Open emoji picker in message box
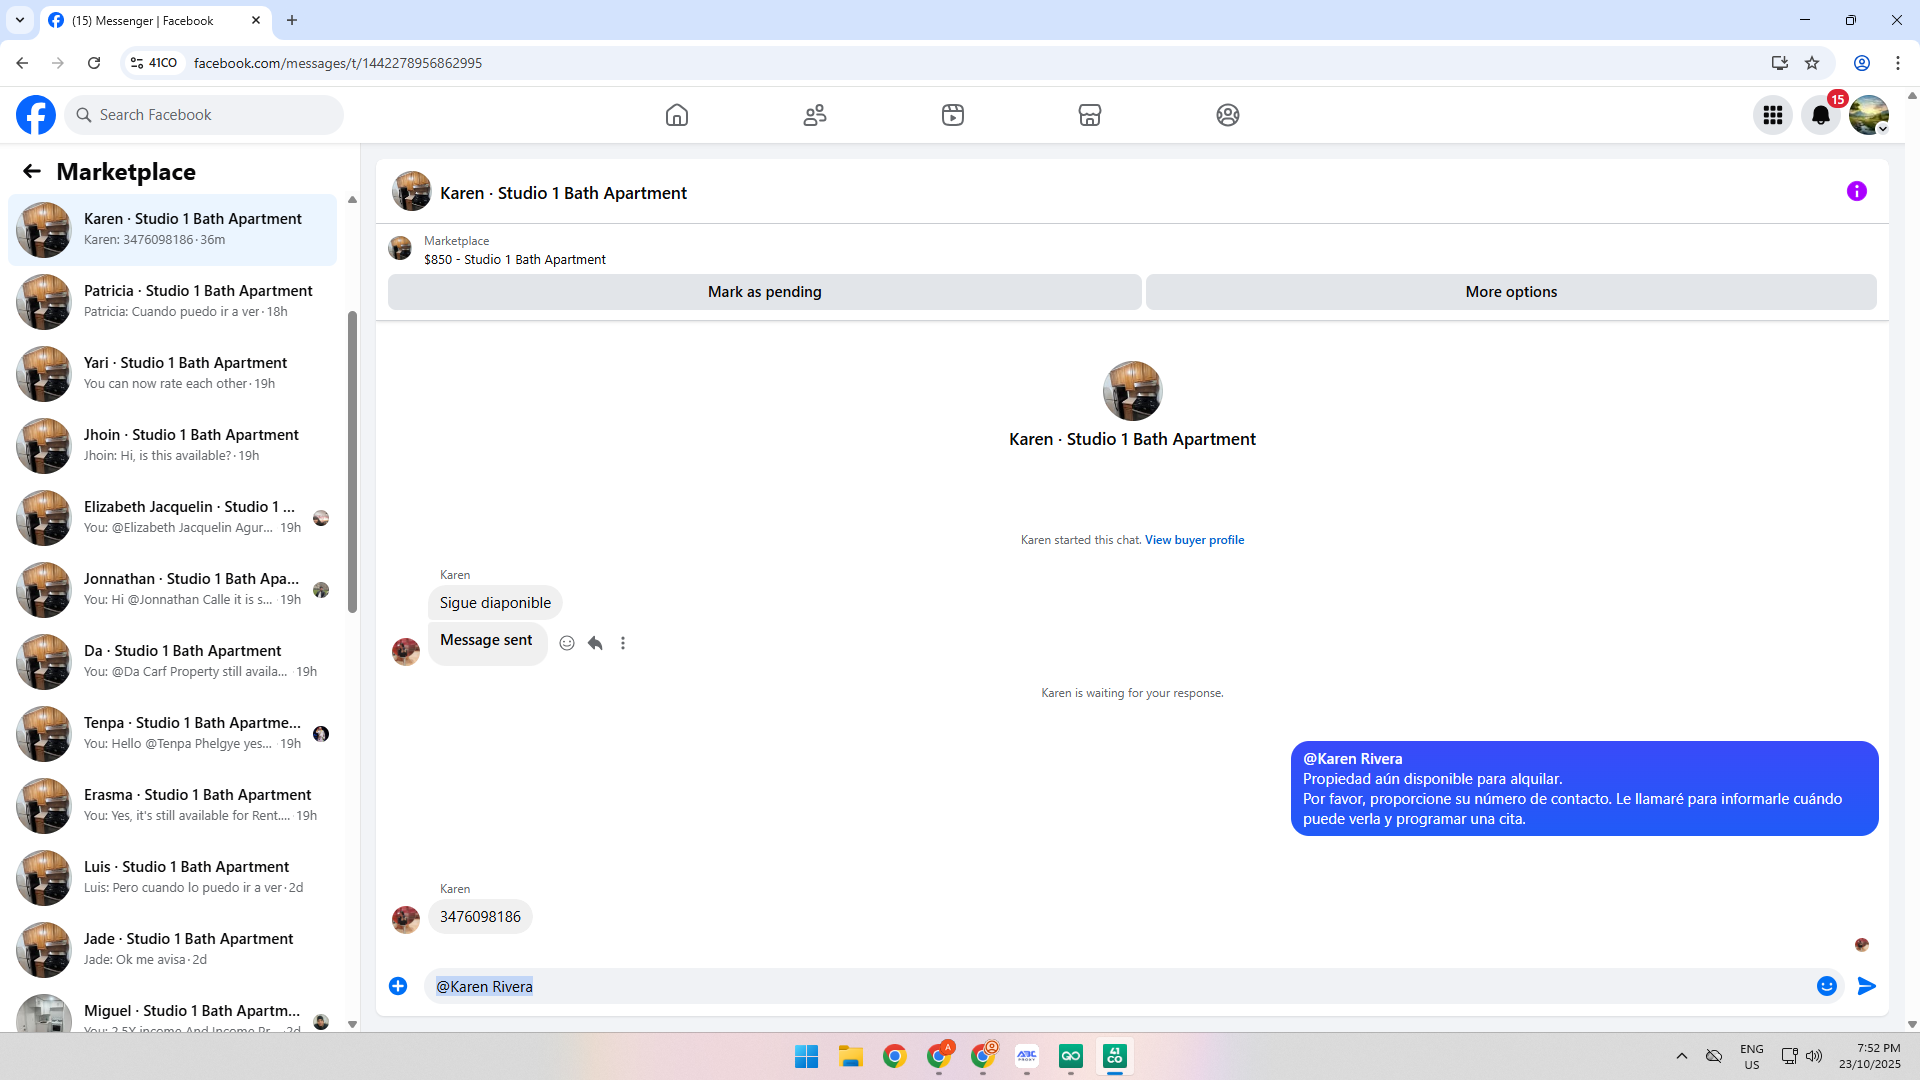Screen dimensions: 1920x1080 pos(1827,986)
